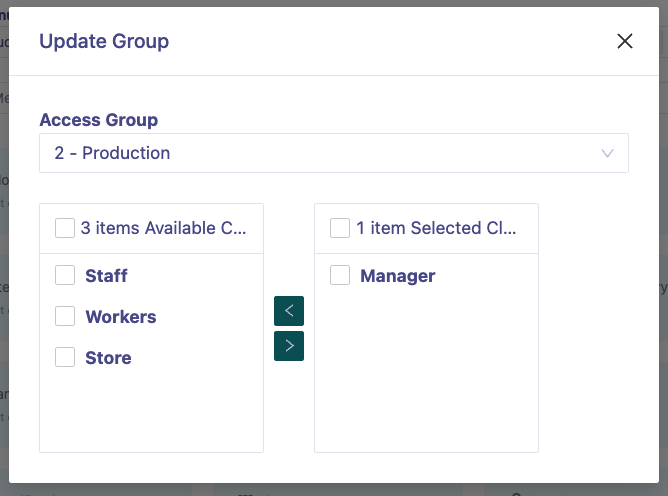Image resolution: width=668 pixels, height=496 pixels.
Task: Click the Update Group dialog title
Action: point(104,41)
